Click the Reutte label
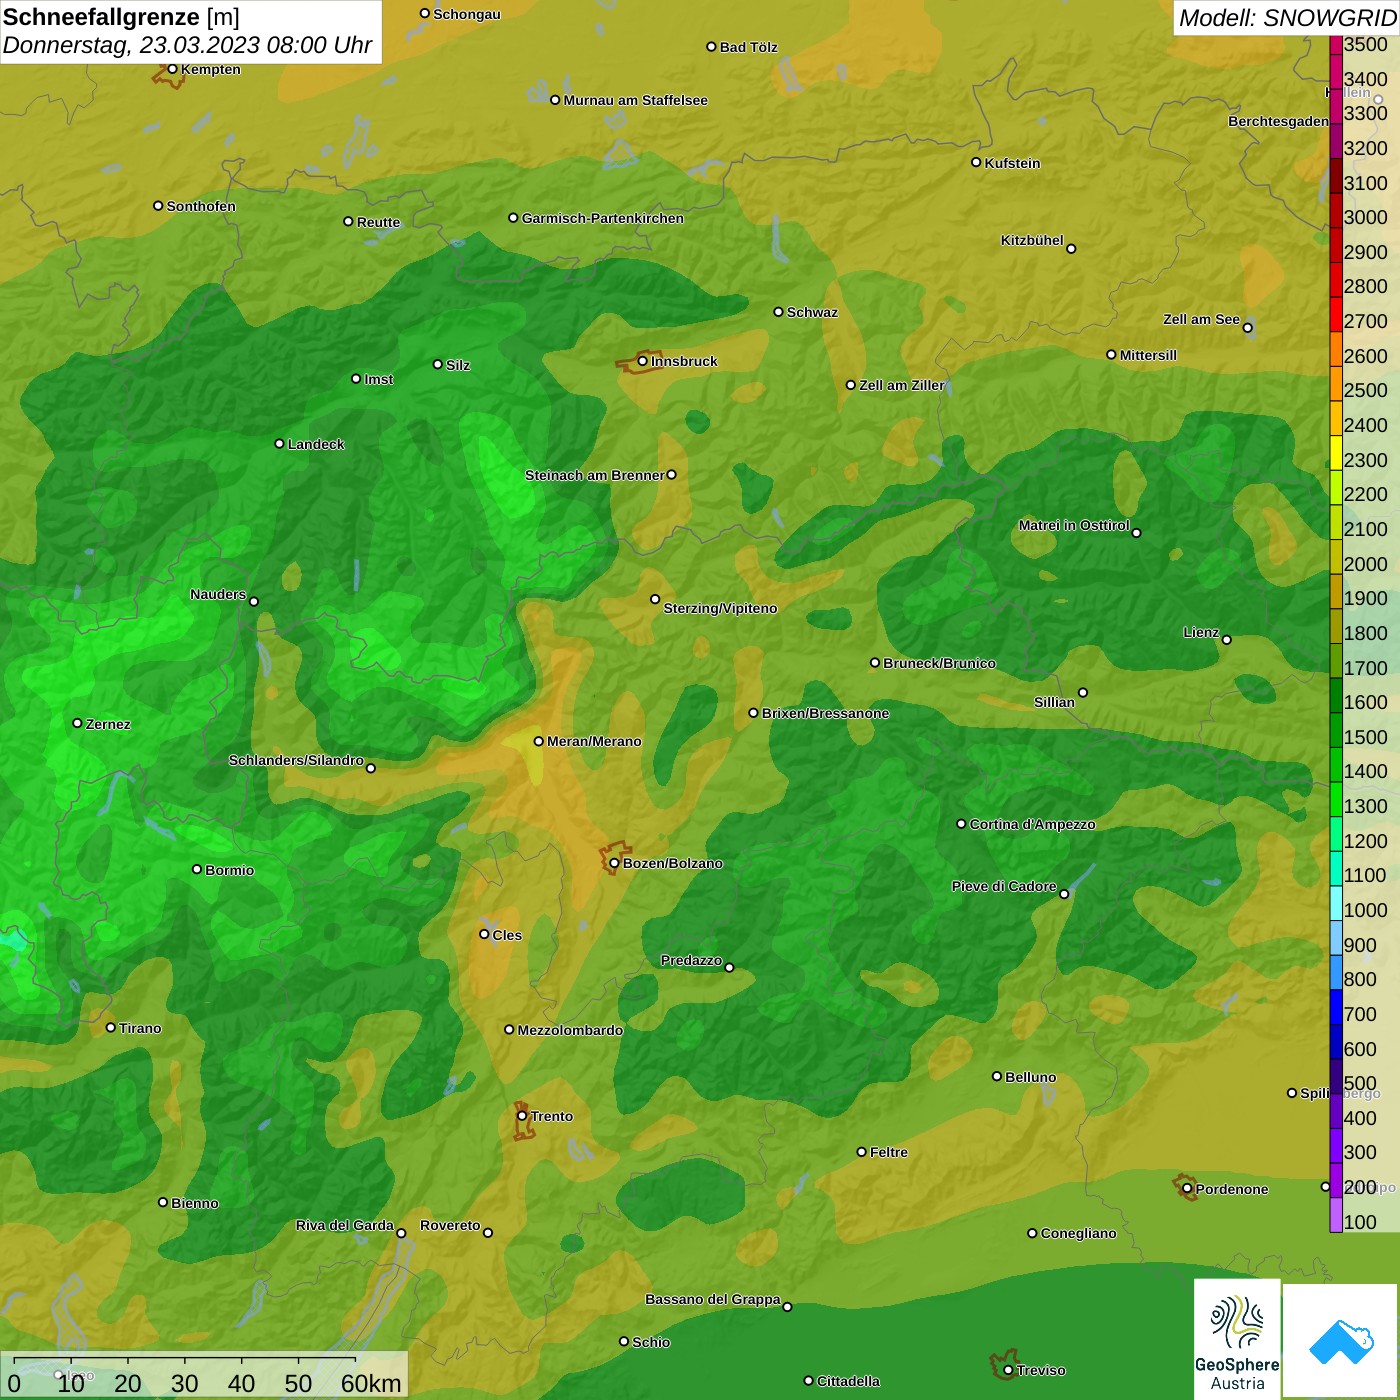The width and height of the screenshot is (1400, 1400). click(378, 222)
